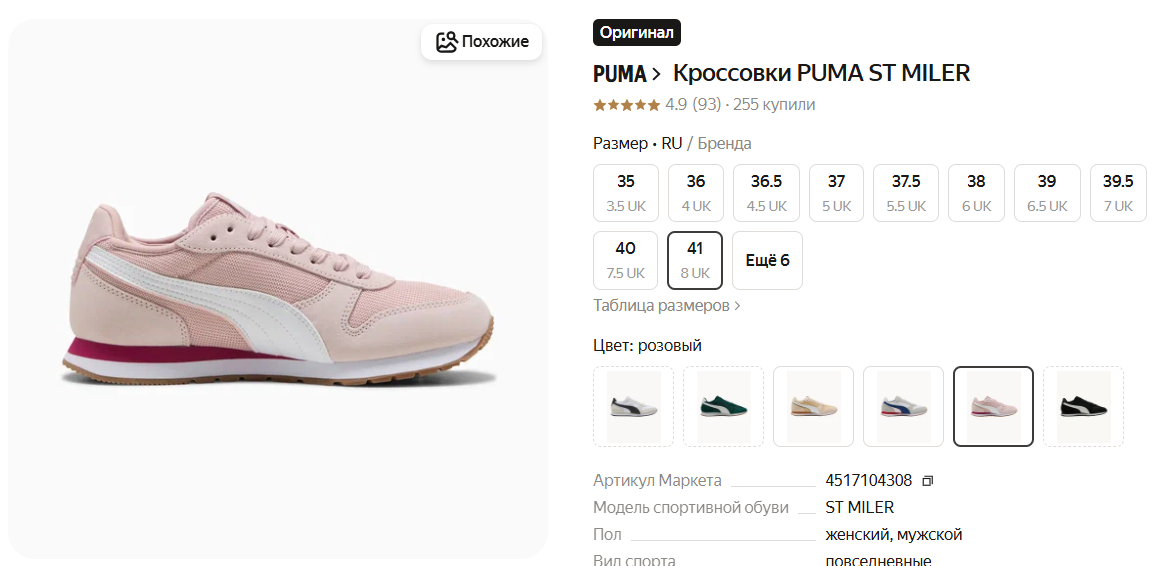Image resolution: width=1154 pixels, height=566 pixels.
Task: Expand more sizes with Ещё 6
Action: [x=767, y=260]
